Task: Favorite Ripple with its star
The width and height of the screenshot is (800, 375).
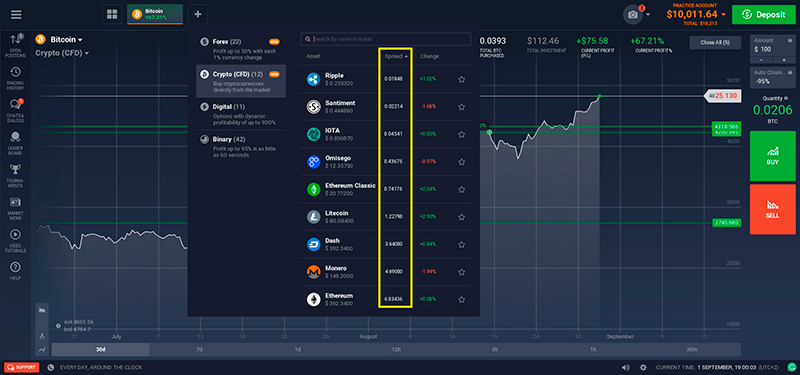Action: click(461, 79)
